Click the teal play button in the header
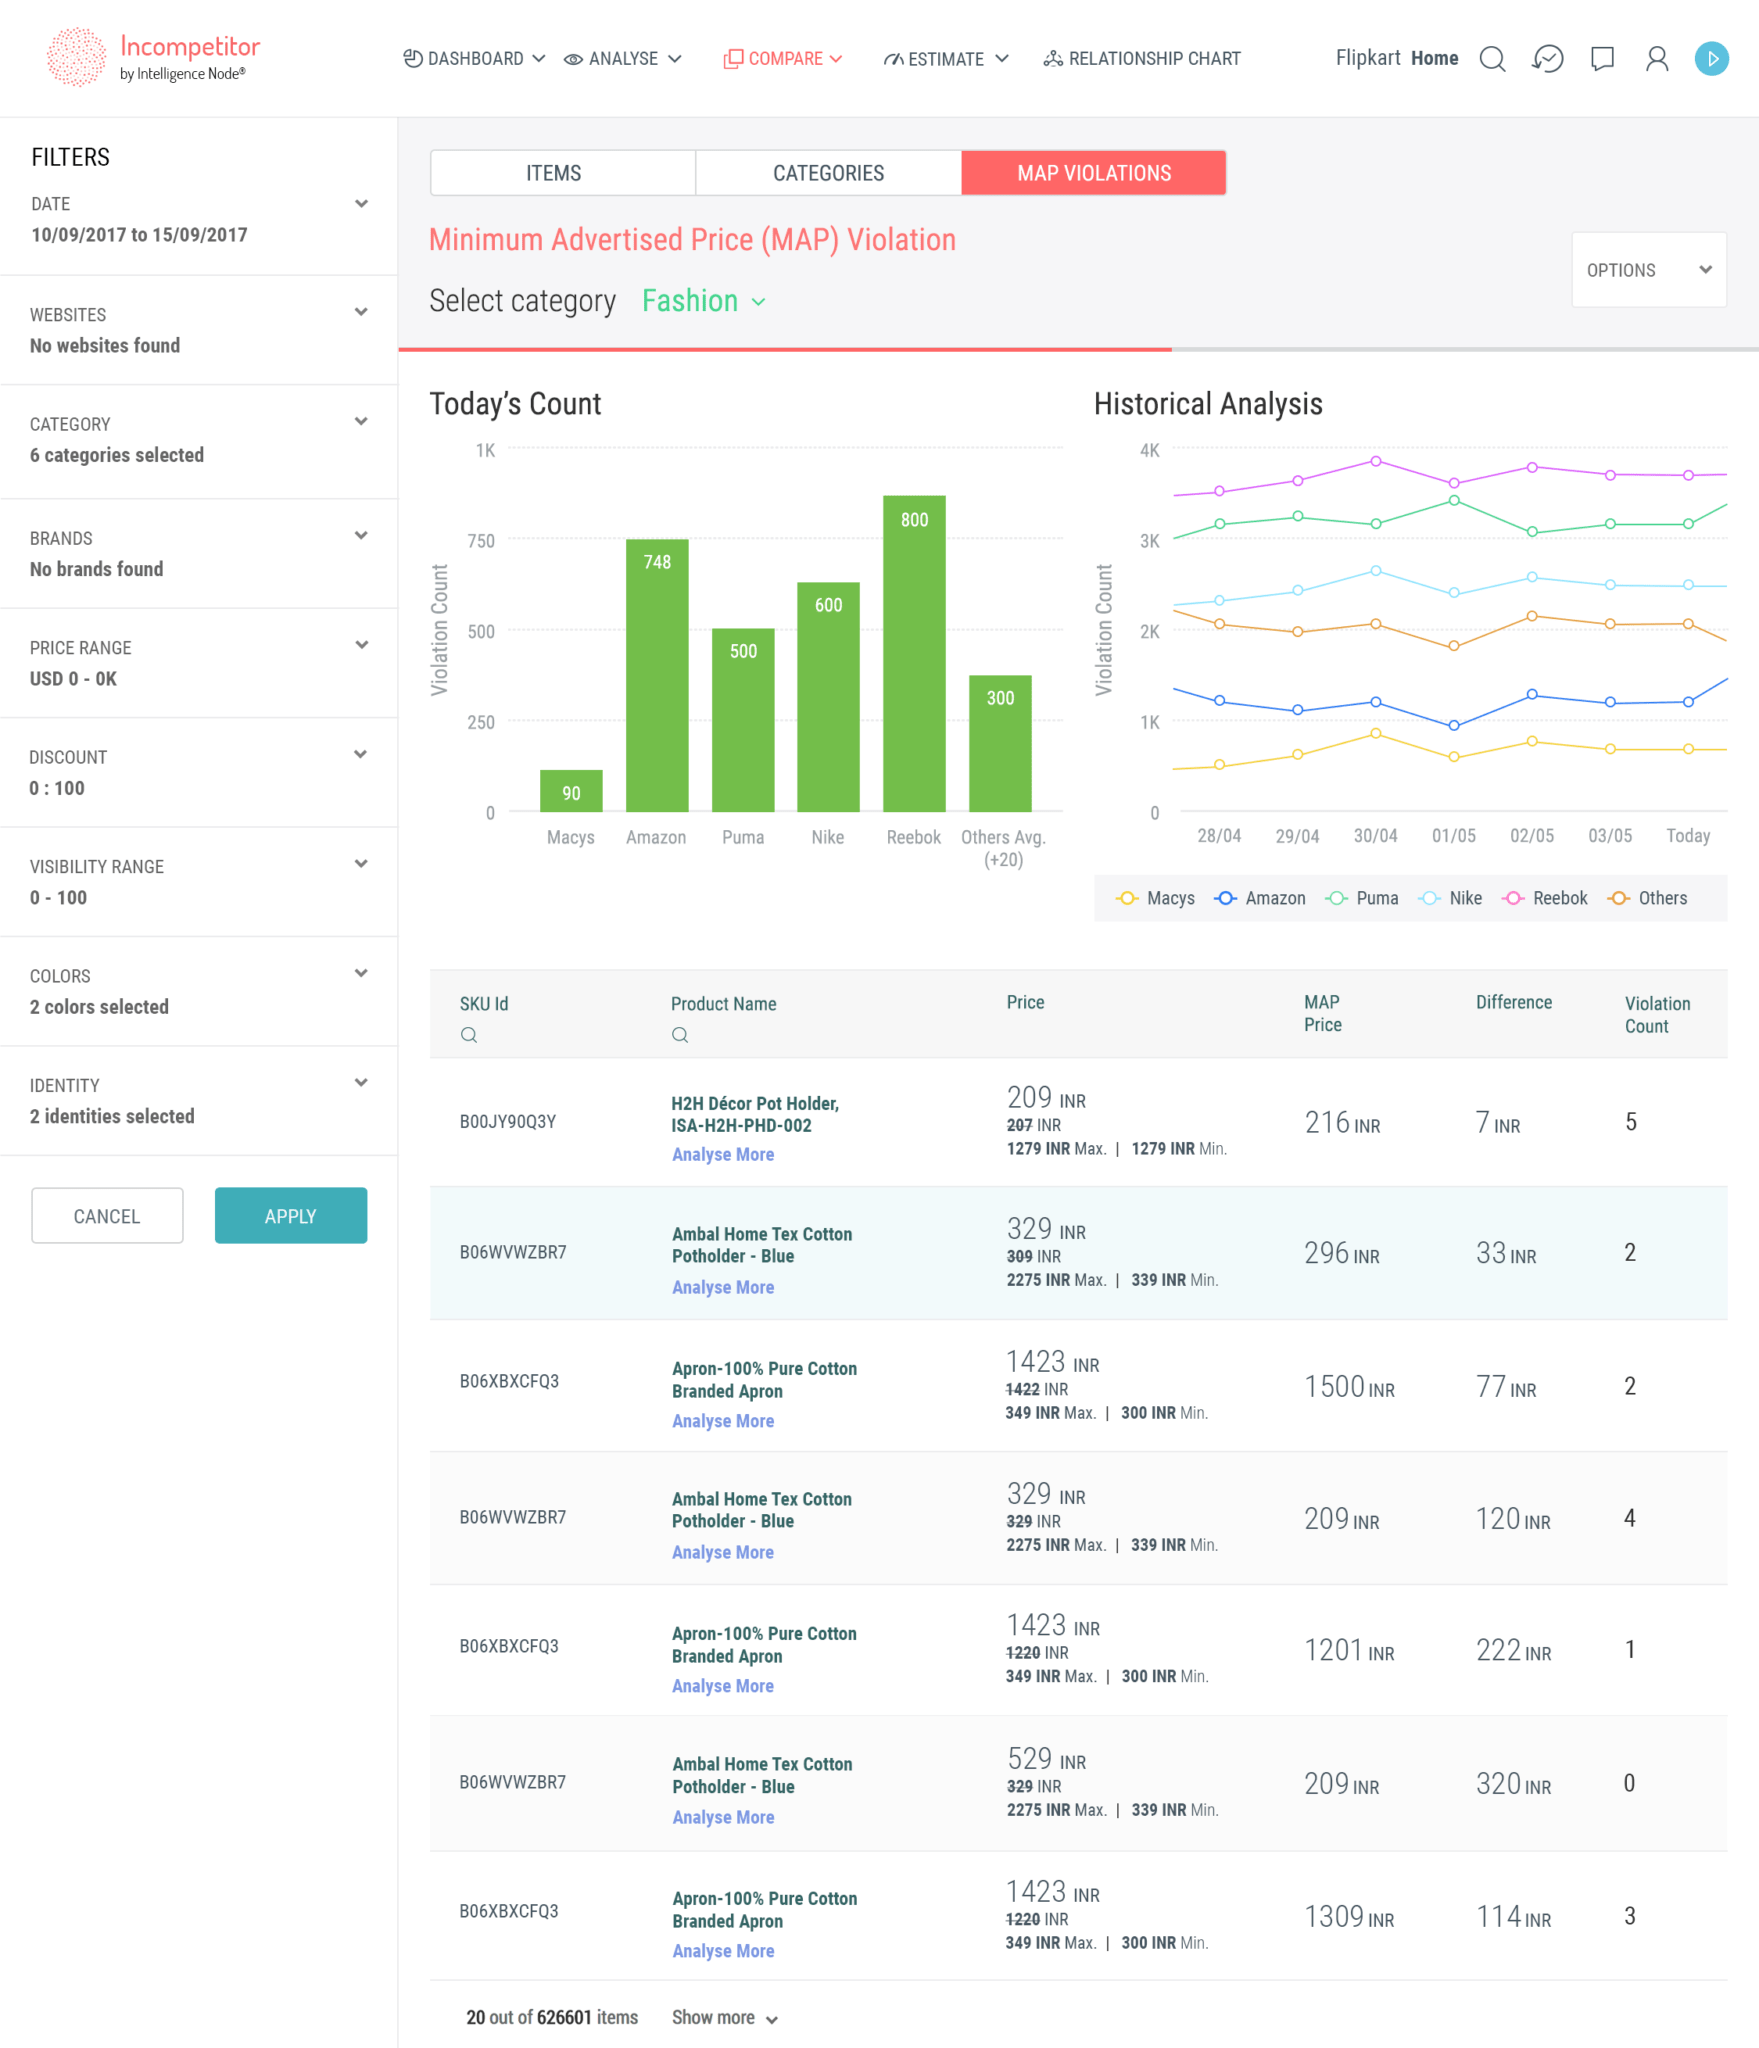Viewport: 1759px width, 2048px height. [1712, 58]
